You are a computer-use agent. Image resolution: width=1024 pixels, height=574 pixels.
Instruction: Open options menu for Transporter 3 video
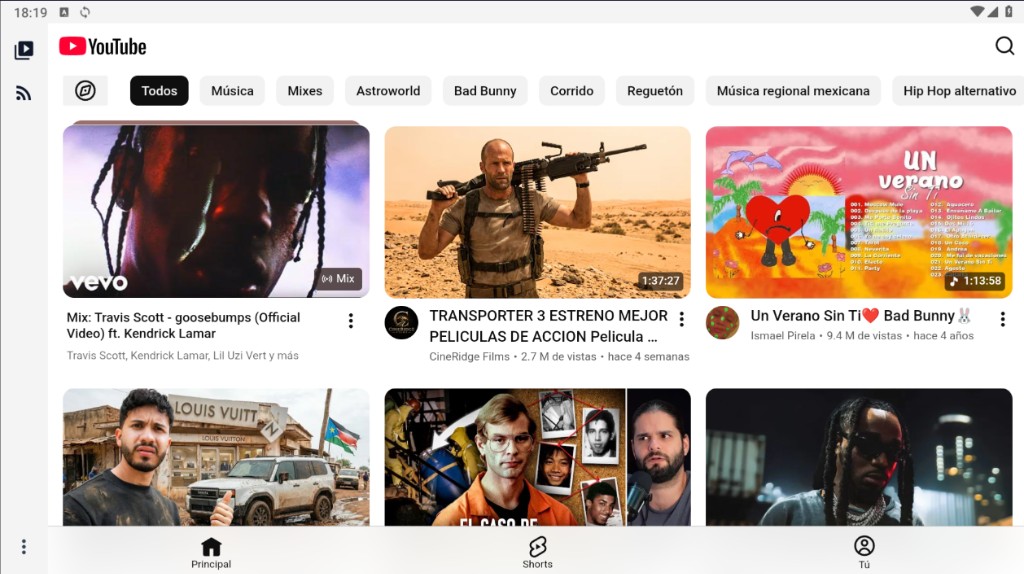click(x=682, y=319)
